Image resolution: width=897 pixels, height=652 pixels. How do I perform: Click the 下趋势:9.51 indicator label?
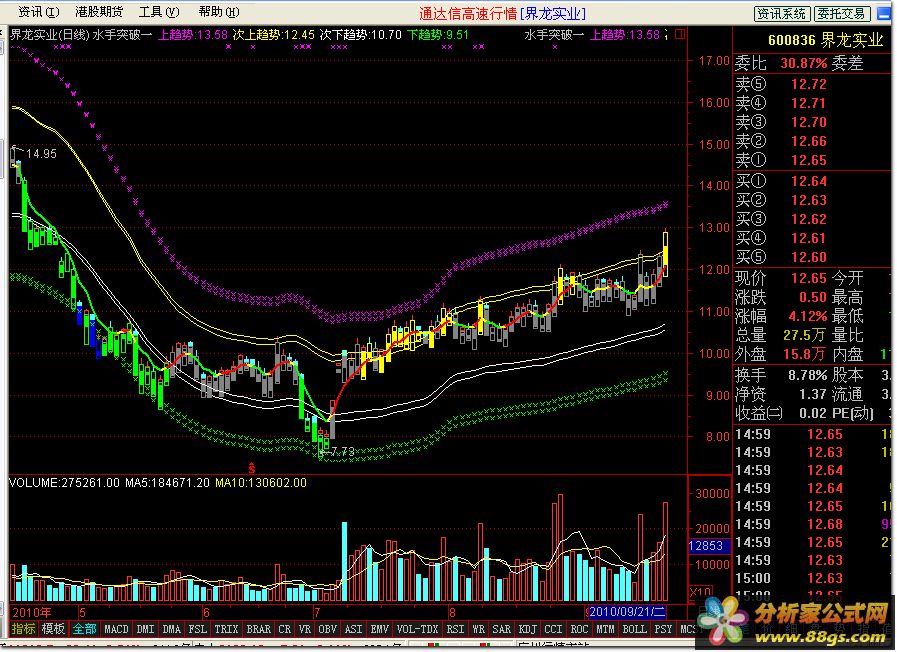click(x=438, y=34)
